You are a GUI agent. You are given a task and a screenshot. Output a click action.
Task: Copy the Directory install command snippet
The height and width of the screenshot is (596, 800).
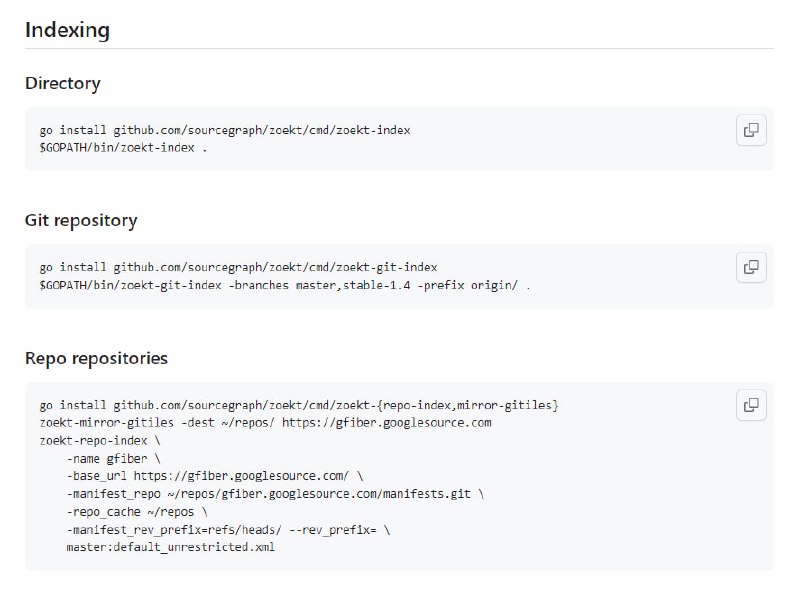coord(750,131)
